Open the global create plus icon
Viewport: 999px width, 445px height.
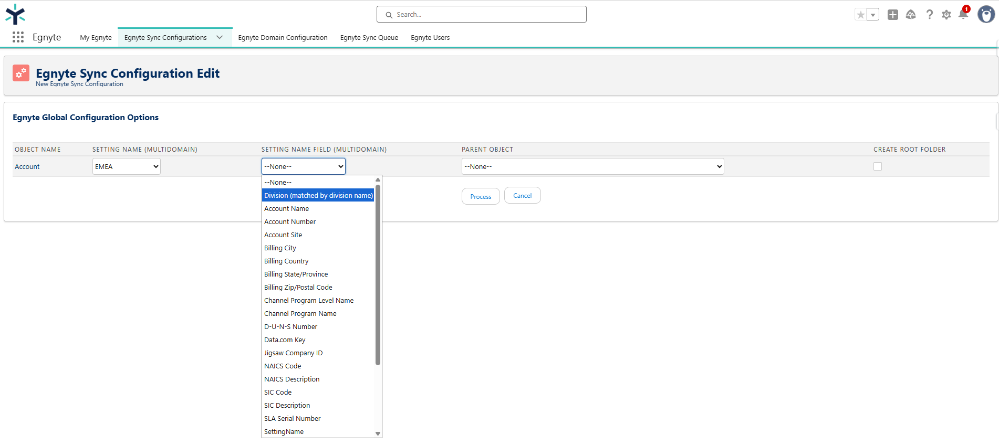pos(893,15)
